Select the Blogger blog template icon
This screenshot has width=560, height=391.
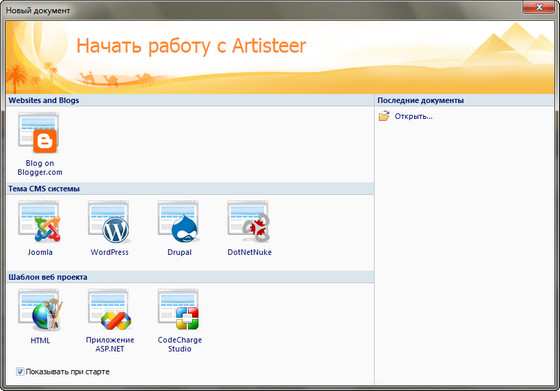click(x=39, y=132)
